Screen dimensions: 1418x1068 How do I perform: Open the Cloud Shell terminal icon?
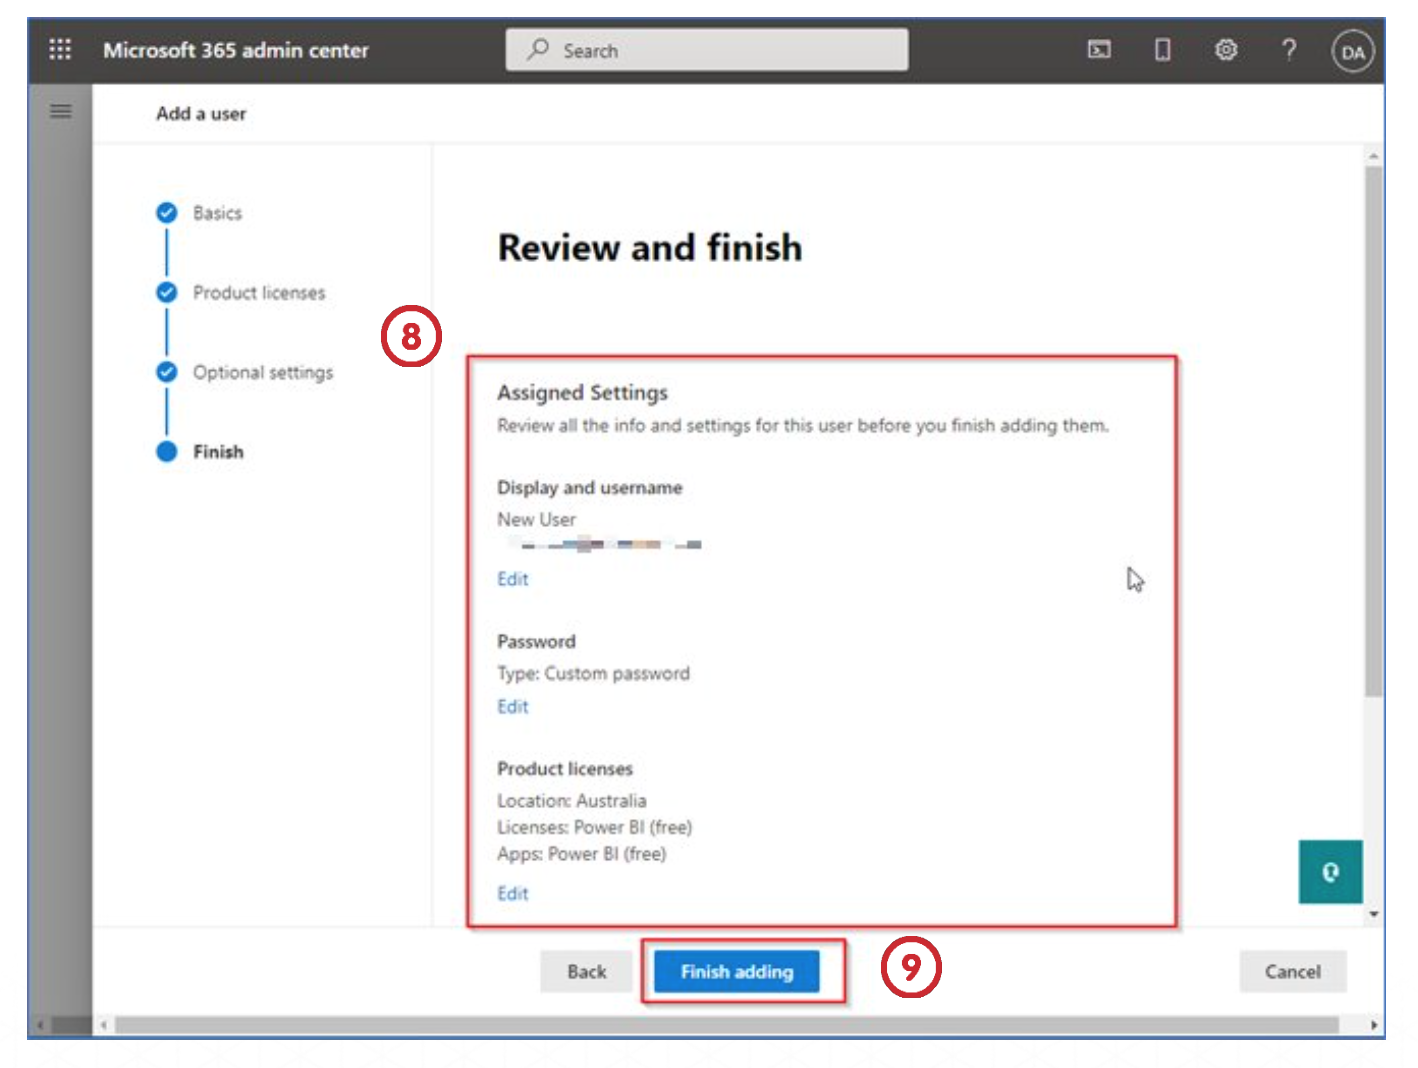(1099, 50)
